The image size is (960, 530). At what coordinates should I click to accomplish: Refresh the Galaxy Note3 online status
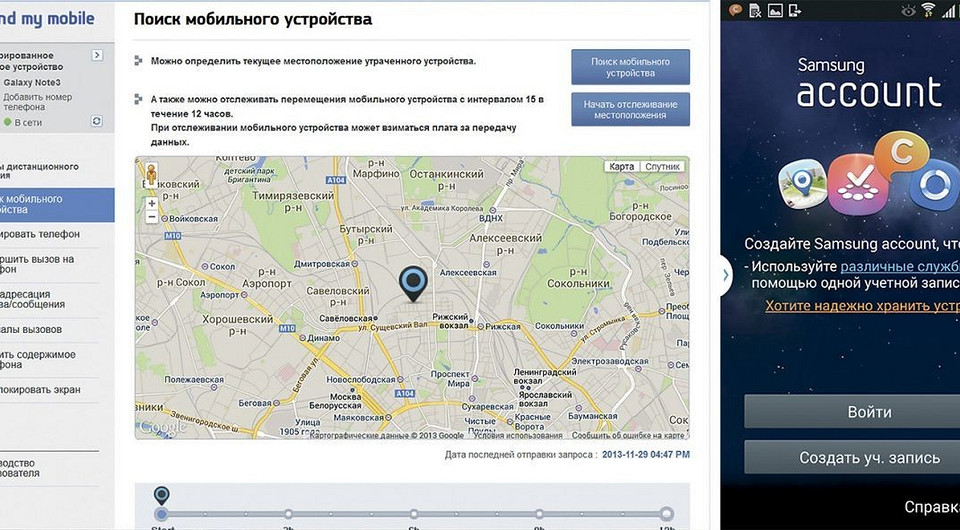click(x=97, y=121)
